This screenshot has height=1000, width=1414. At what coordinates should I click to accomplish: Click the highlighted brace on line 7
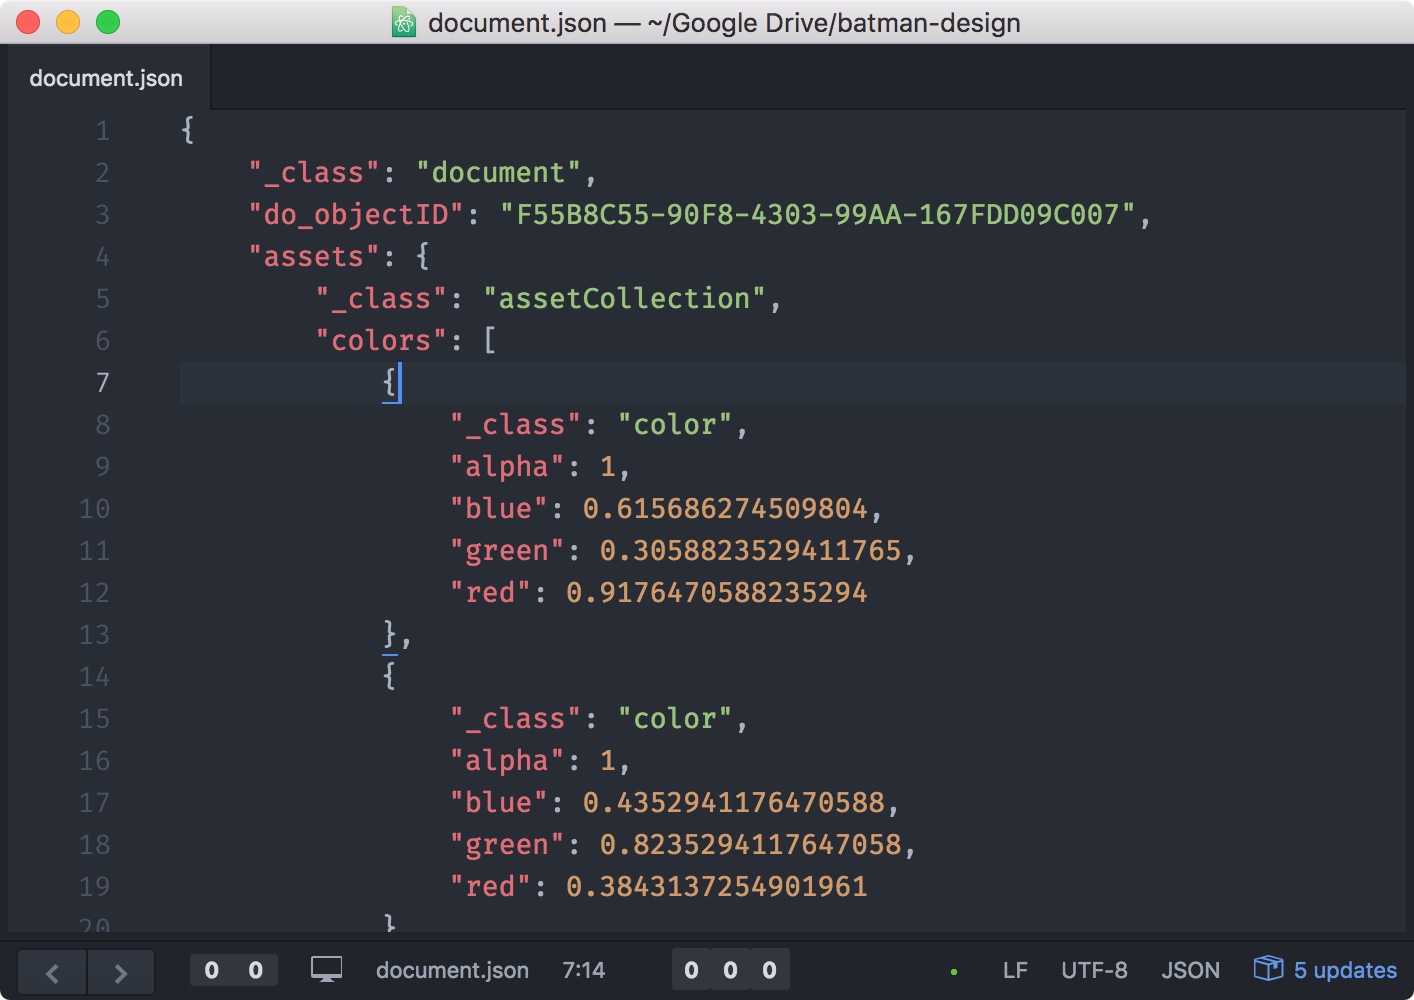[x=390, y=382]
